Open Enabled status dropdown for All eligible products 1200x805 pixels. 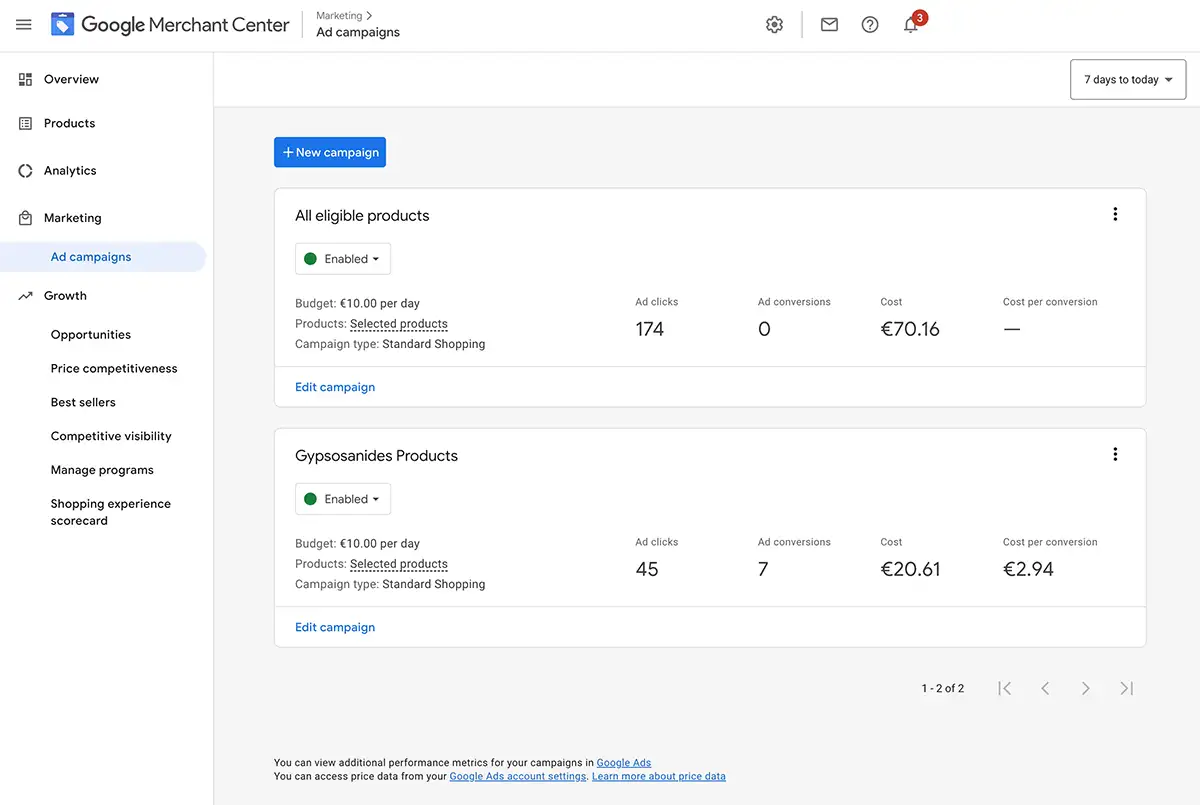(x=342, y=259)
